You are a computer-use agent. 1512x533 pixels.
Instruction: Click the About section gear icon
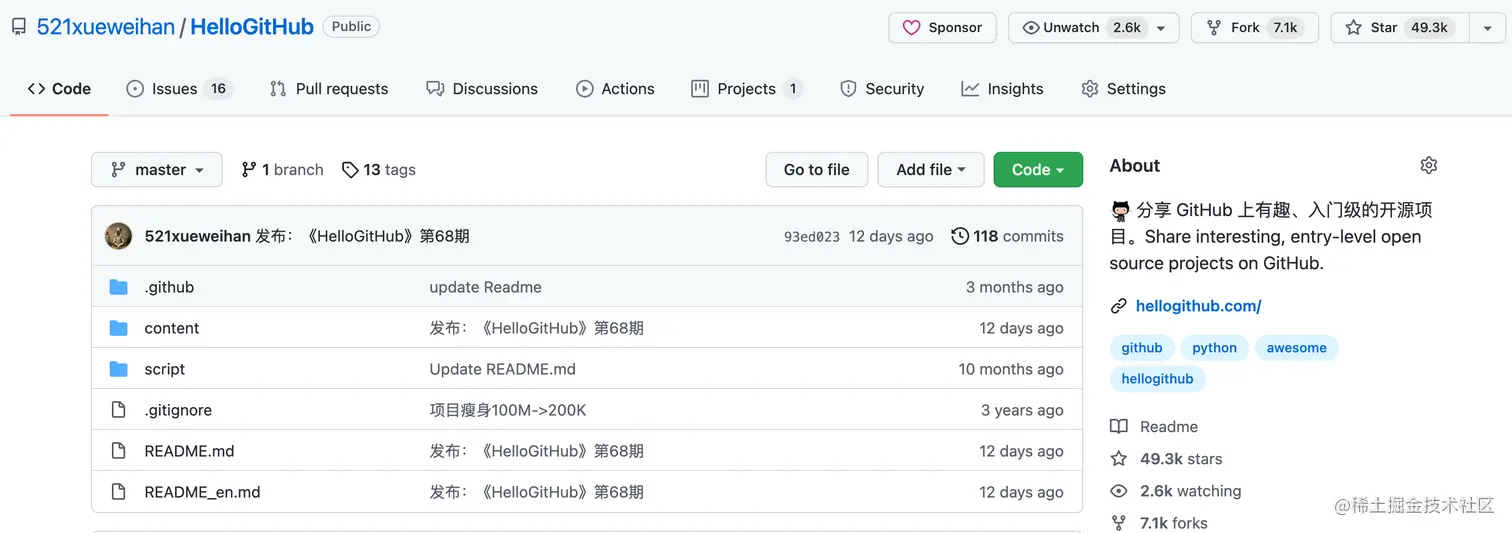(1429, 165)
